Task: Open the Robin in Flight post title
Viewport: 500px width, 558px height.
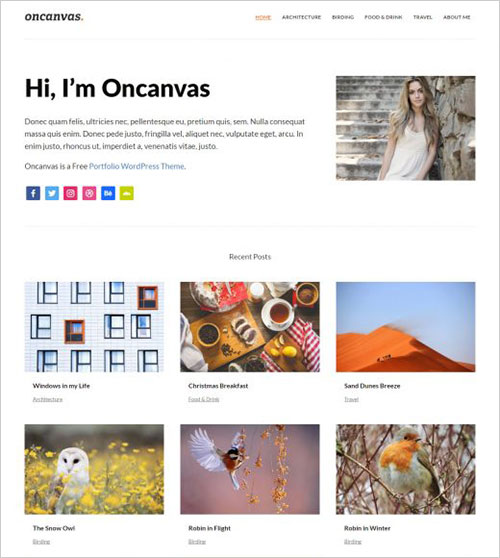Action: tap(210, 528)
